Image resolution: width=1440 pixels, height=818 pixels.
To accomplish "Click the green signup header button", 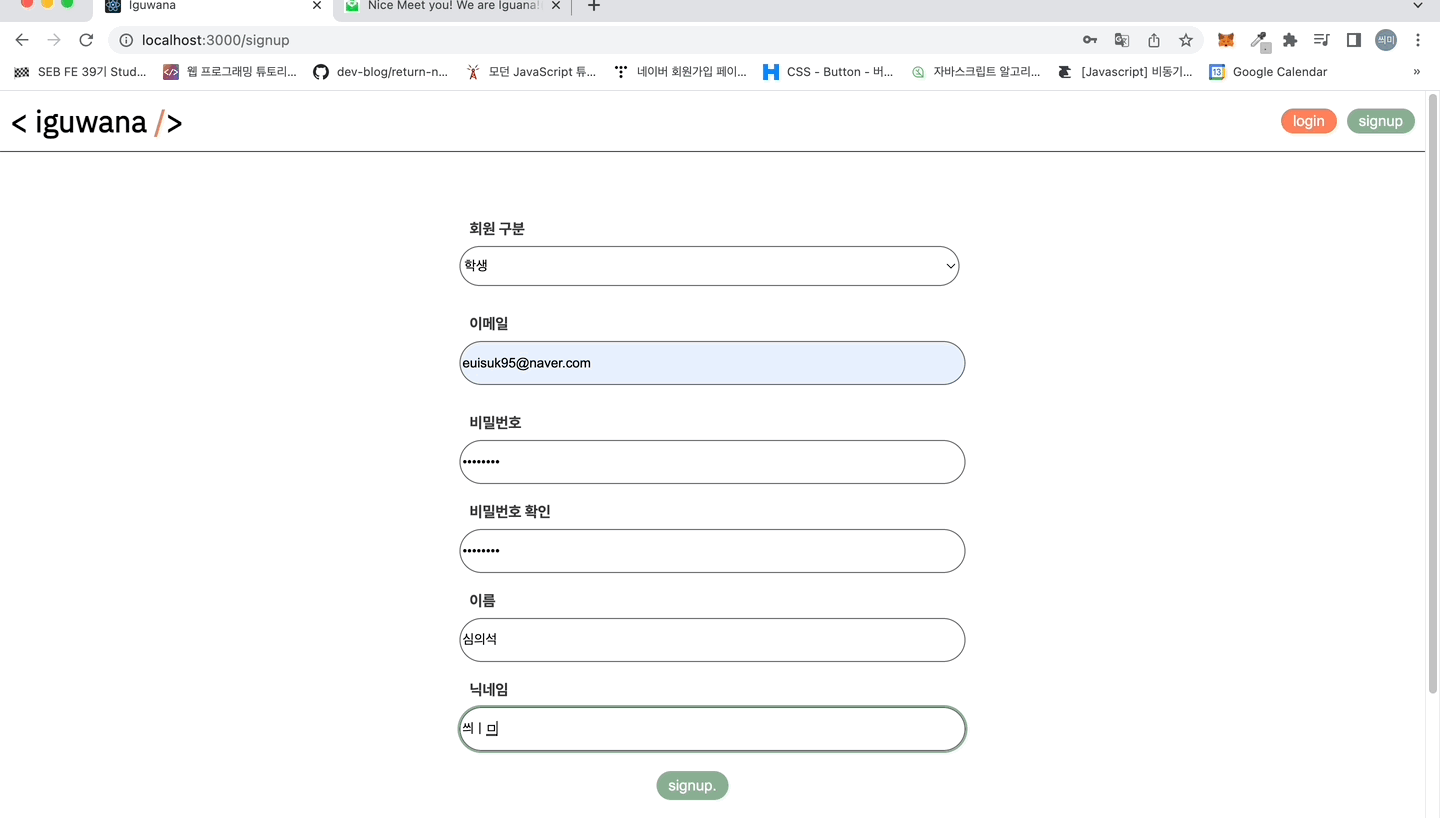I will coord(1380,121).
